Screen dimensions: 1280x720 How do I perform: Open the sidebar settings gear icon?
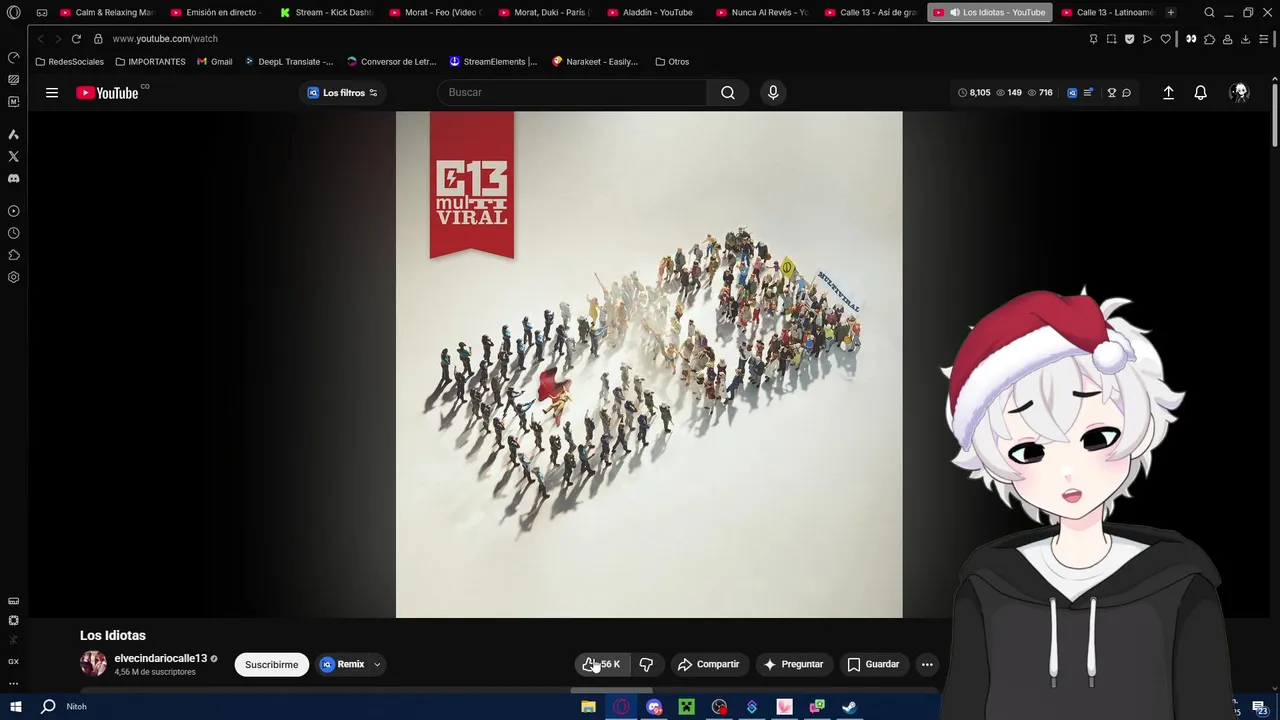(13, 277)
